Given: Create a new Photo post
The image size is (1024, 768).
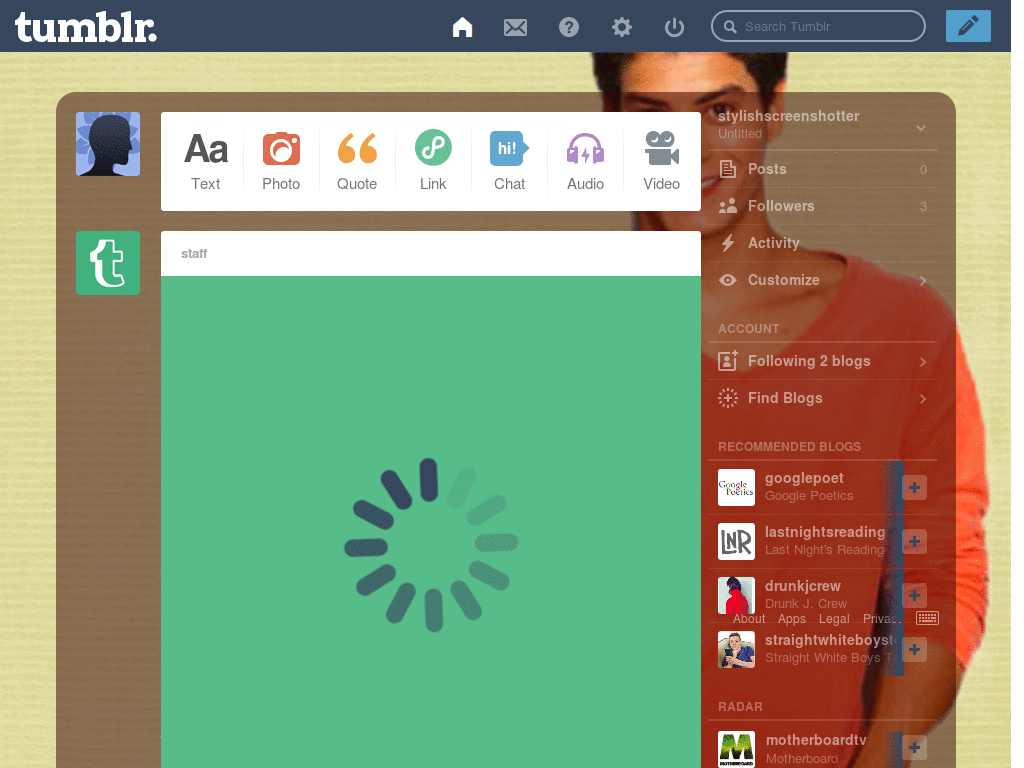Looking at the screenshot, I should pyautogui.click(x=281, y=161).
